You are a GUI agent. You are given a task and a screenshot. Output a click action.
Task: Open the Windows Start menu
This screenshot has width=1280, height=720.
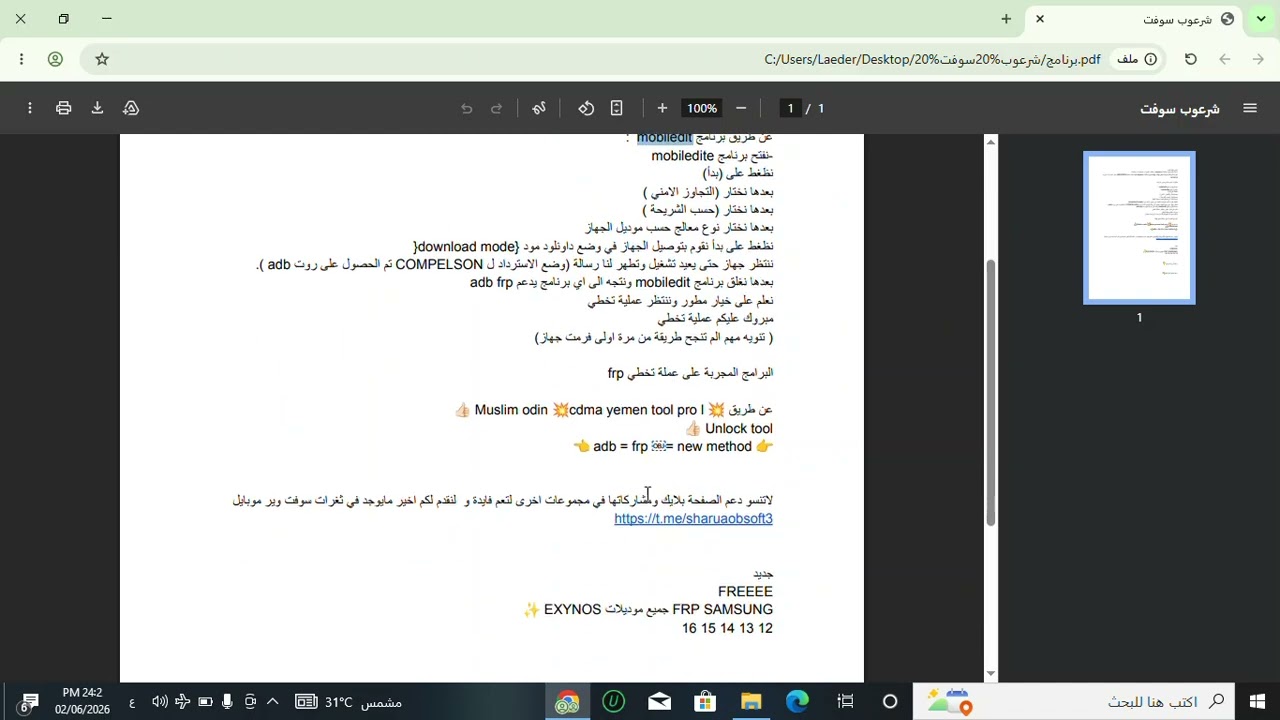click(1257, 702)
